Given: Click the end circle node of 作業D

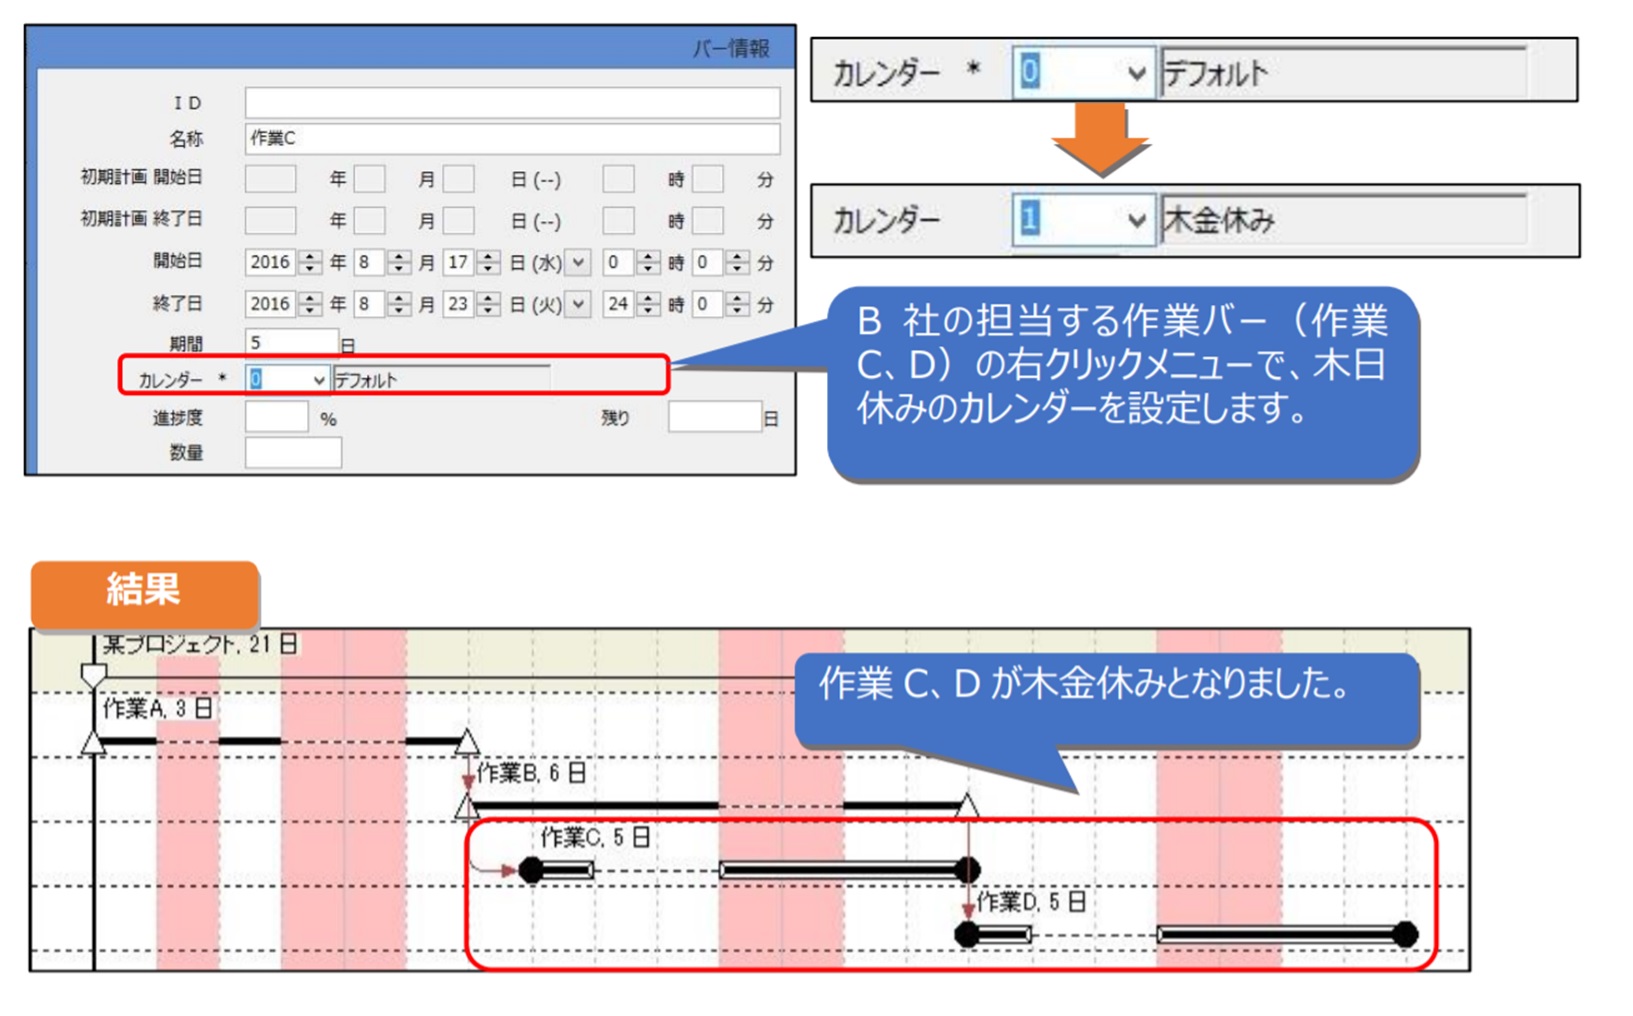Looking at the screenshot, I should [x=1405, y=934].
